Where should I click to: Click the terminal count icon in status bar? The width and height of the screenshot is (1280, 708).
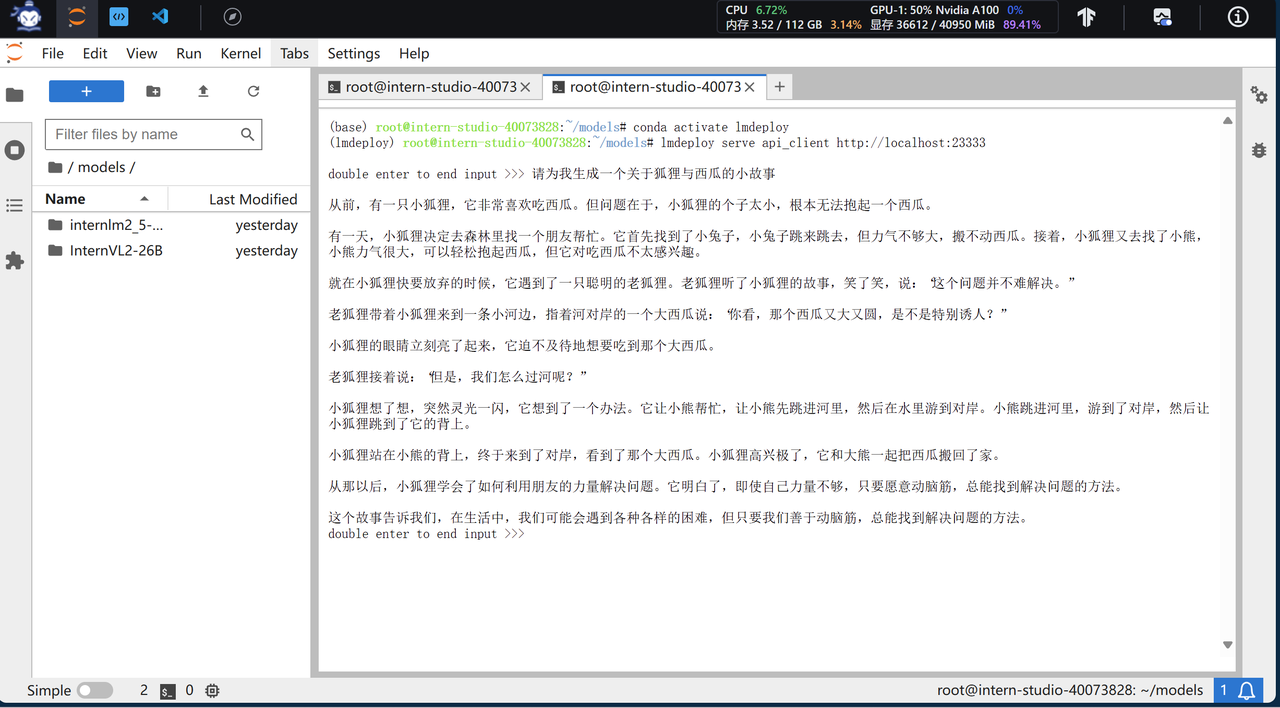tap(168, 691)
